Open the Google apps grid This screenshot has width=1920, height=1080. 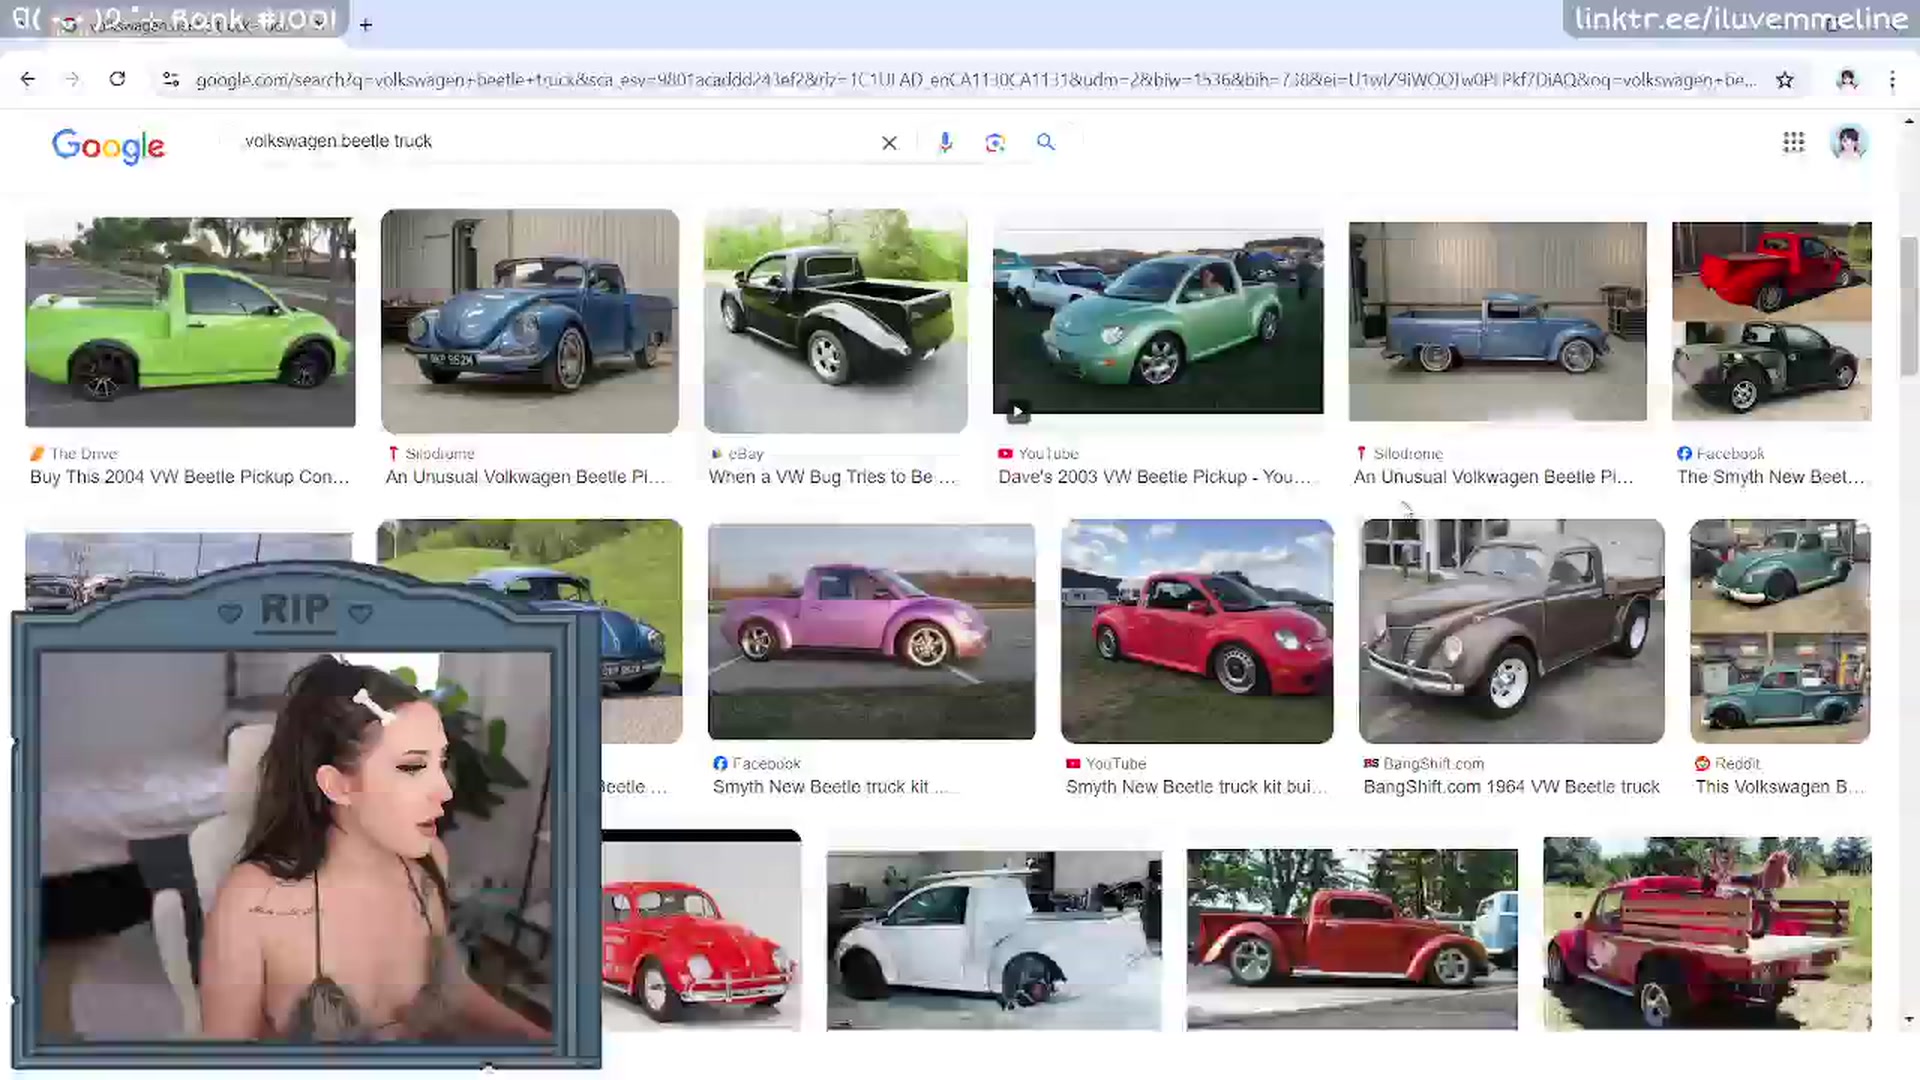pos(1794,142)
